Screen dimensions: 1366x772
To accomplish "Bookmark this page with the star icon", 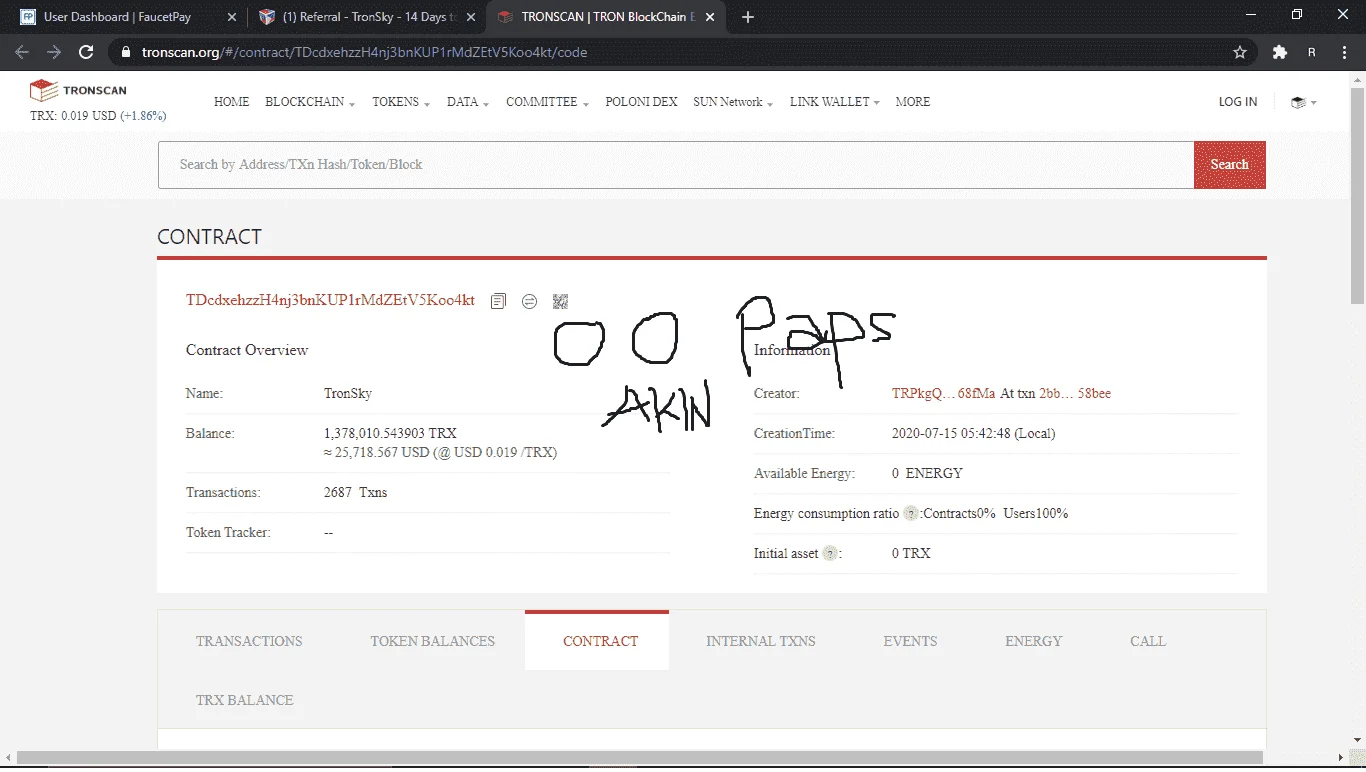I will (1240, 52).
